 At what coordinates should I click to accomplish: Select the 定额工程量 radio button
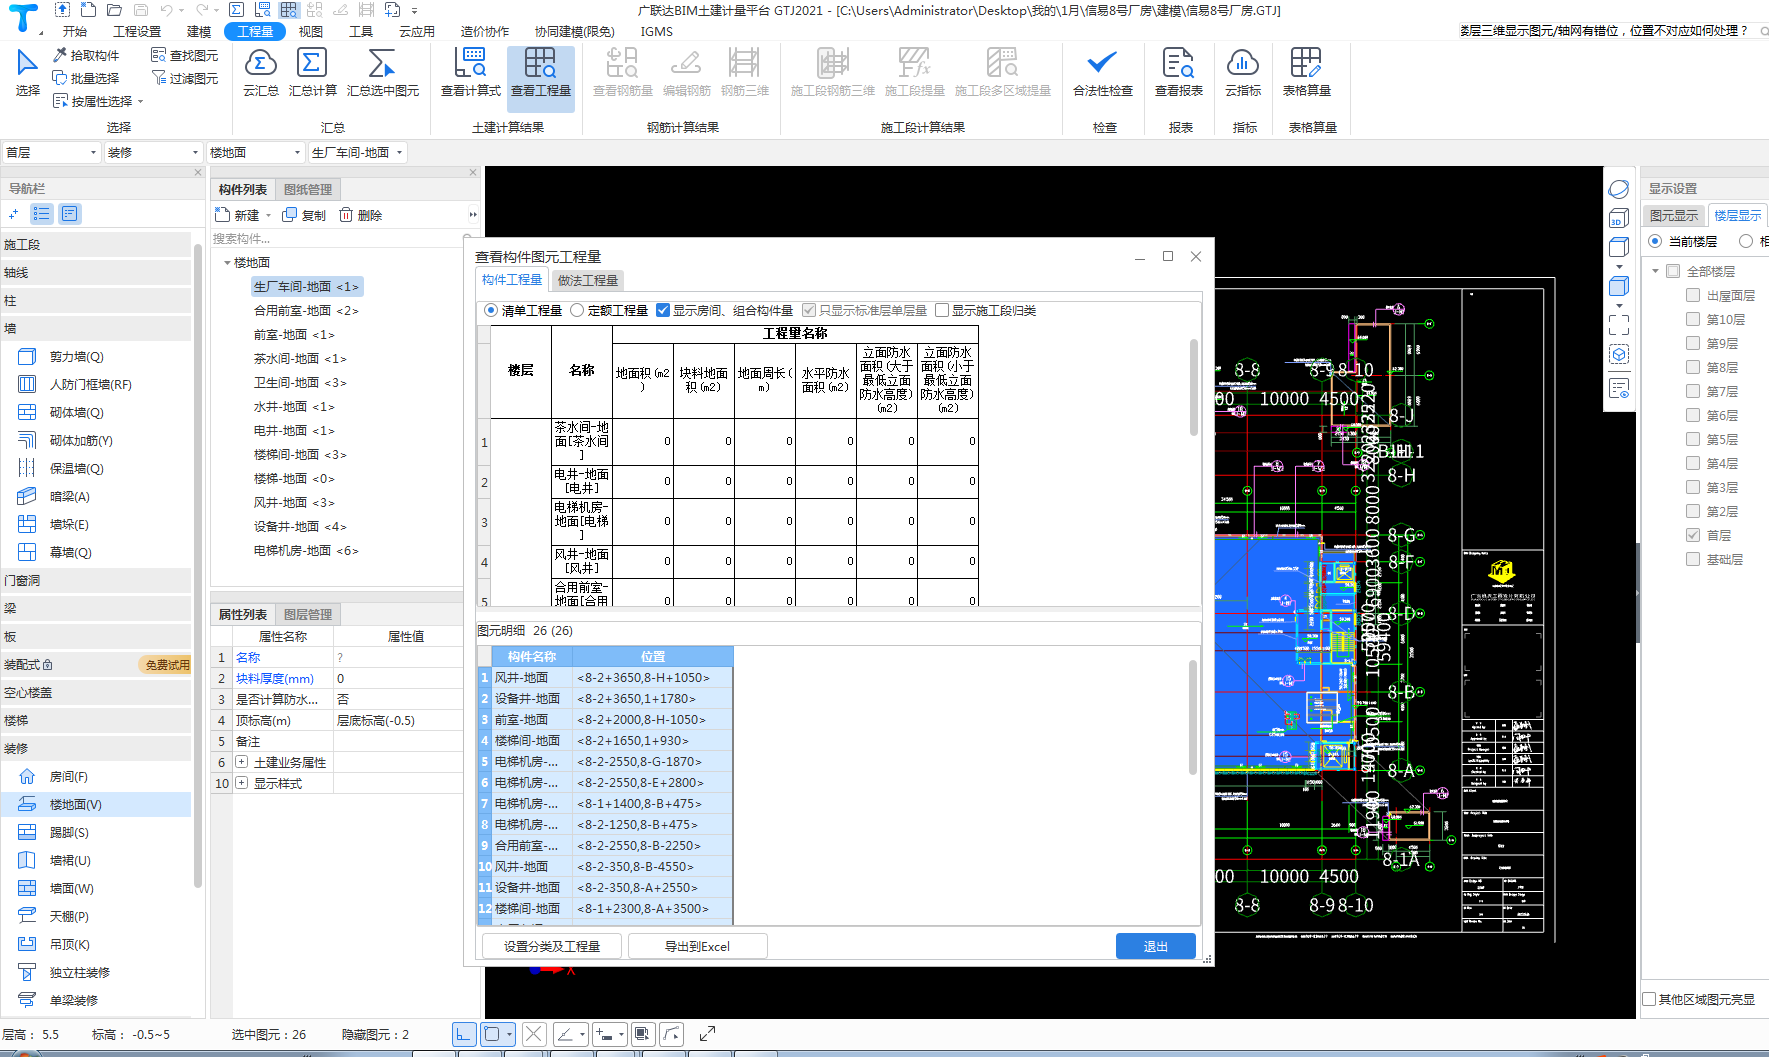[577, 311]
